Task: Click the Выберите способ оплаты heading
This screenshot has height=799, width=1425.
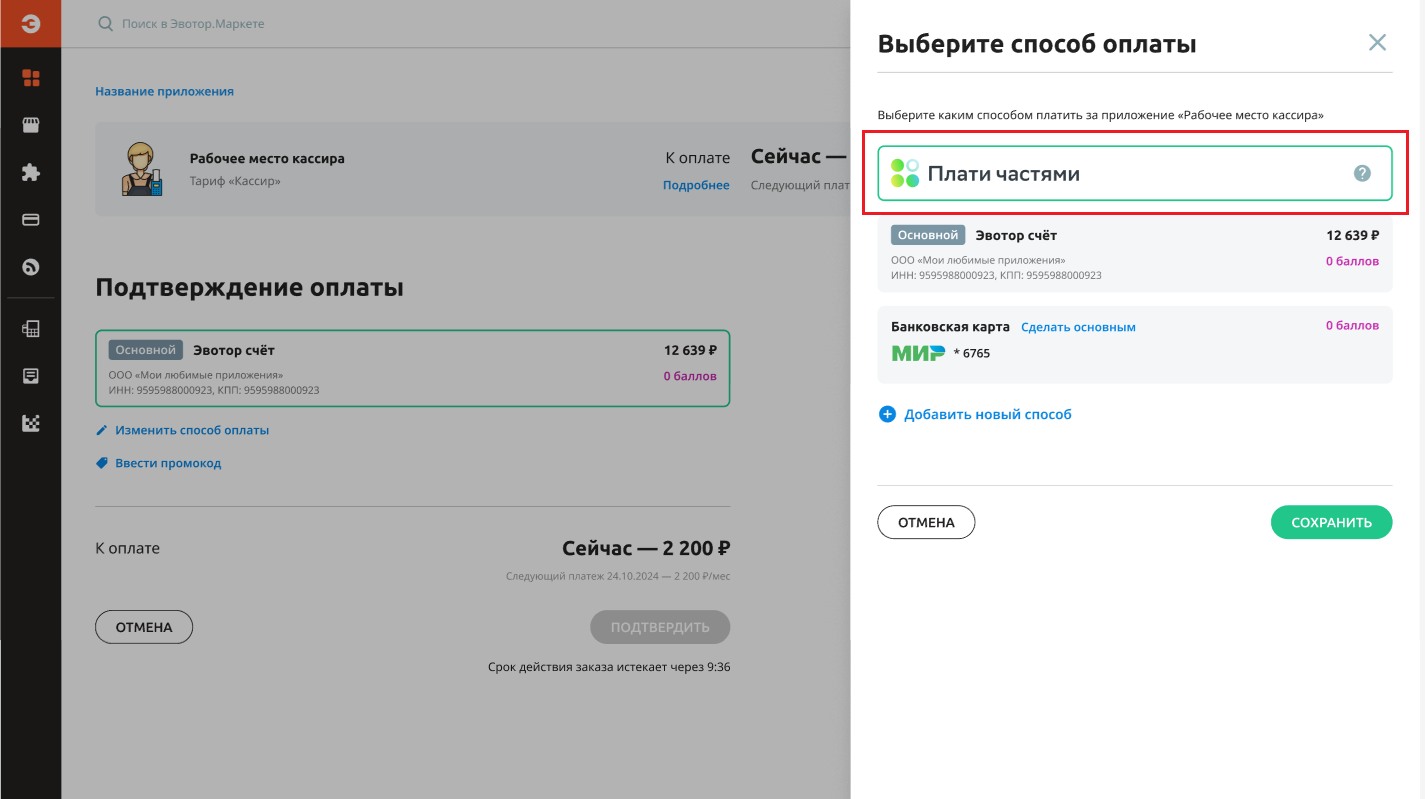Action: (x=1037, y=43)
